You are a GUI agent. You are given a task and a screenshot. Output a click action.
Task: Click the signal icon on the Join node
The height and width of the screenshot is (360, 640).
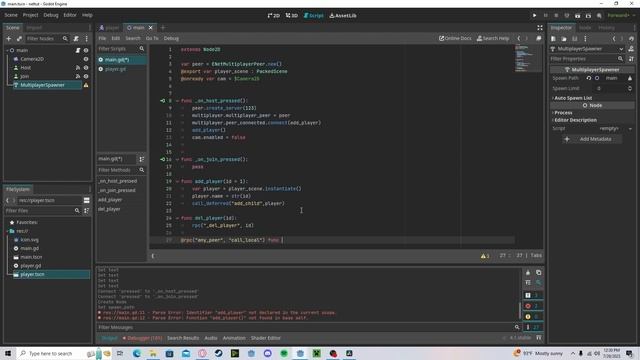78,76
